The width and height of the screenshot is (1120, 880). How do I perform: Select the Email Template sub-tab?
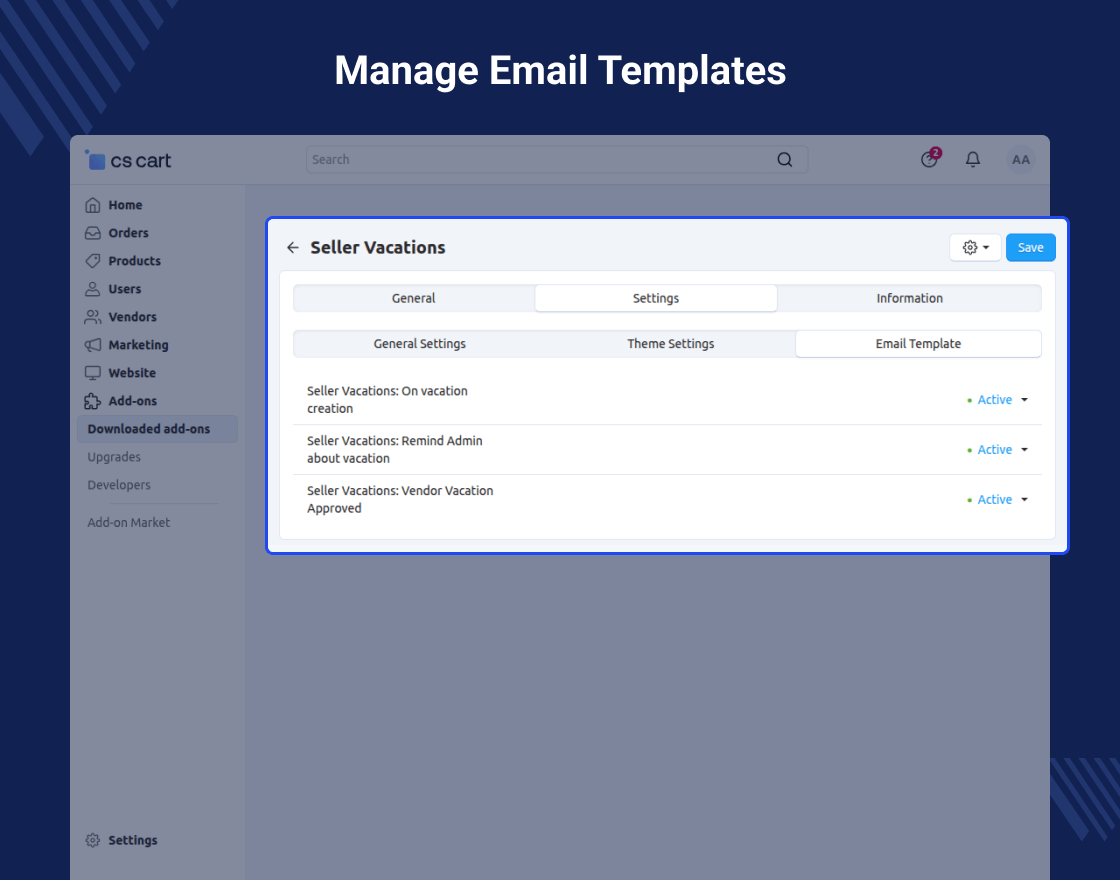point(919,344)
